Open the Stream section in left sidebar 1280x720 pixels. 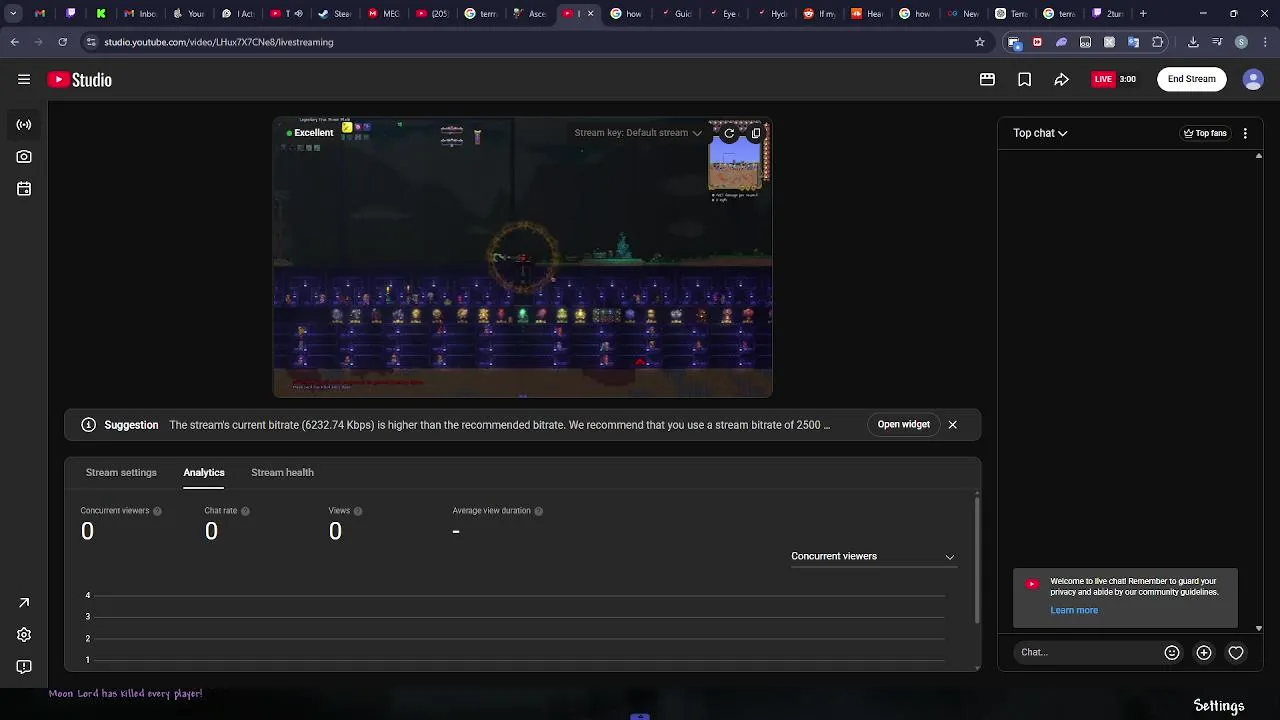click(24, 125)
